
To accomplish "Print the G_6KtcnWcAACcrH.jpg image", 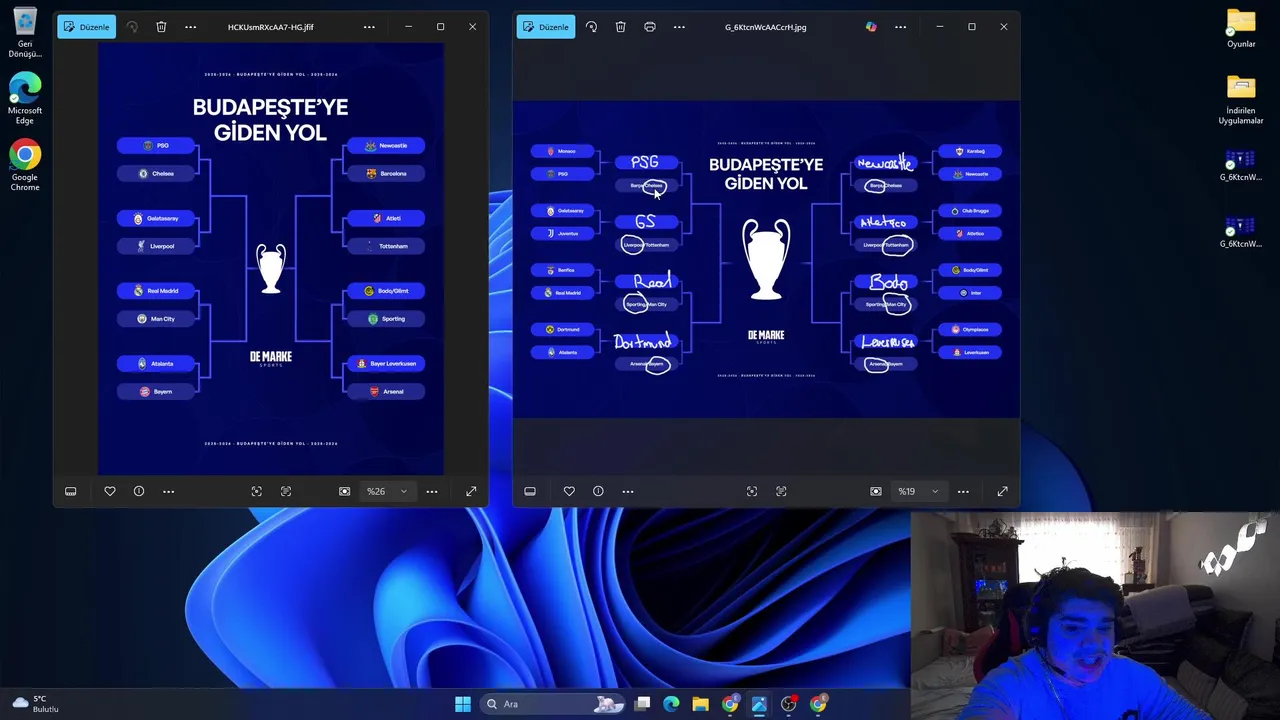I will coord(650,27).
